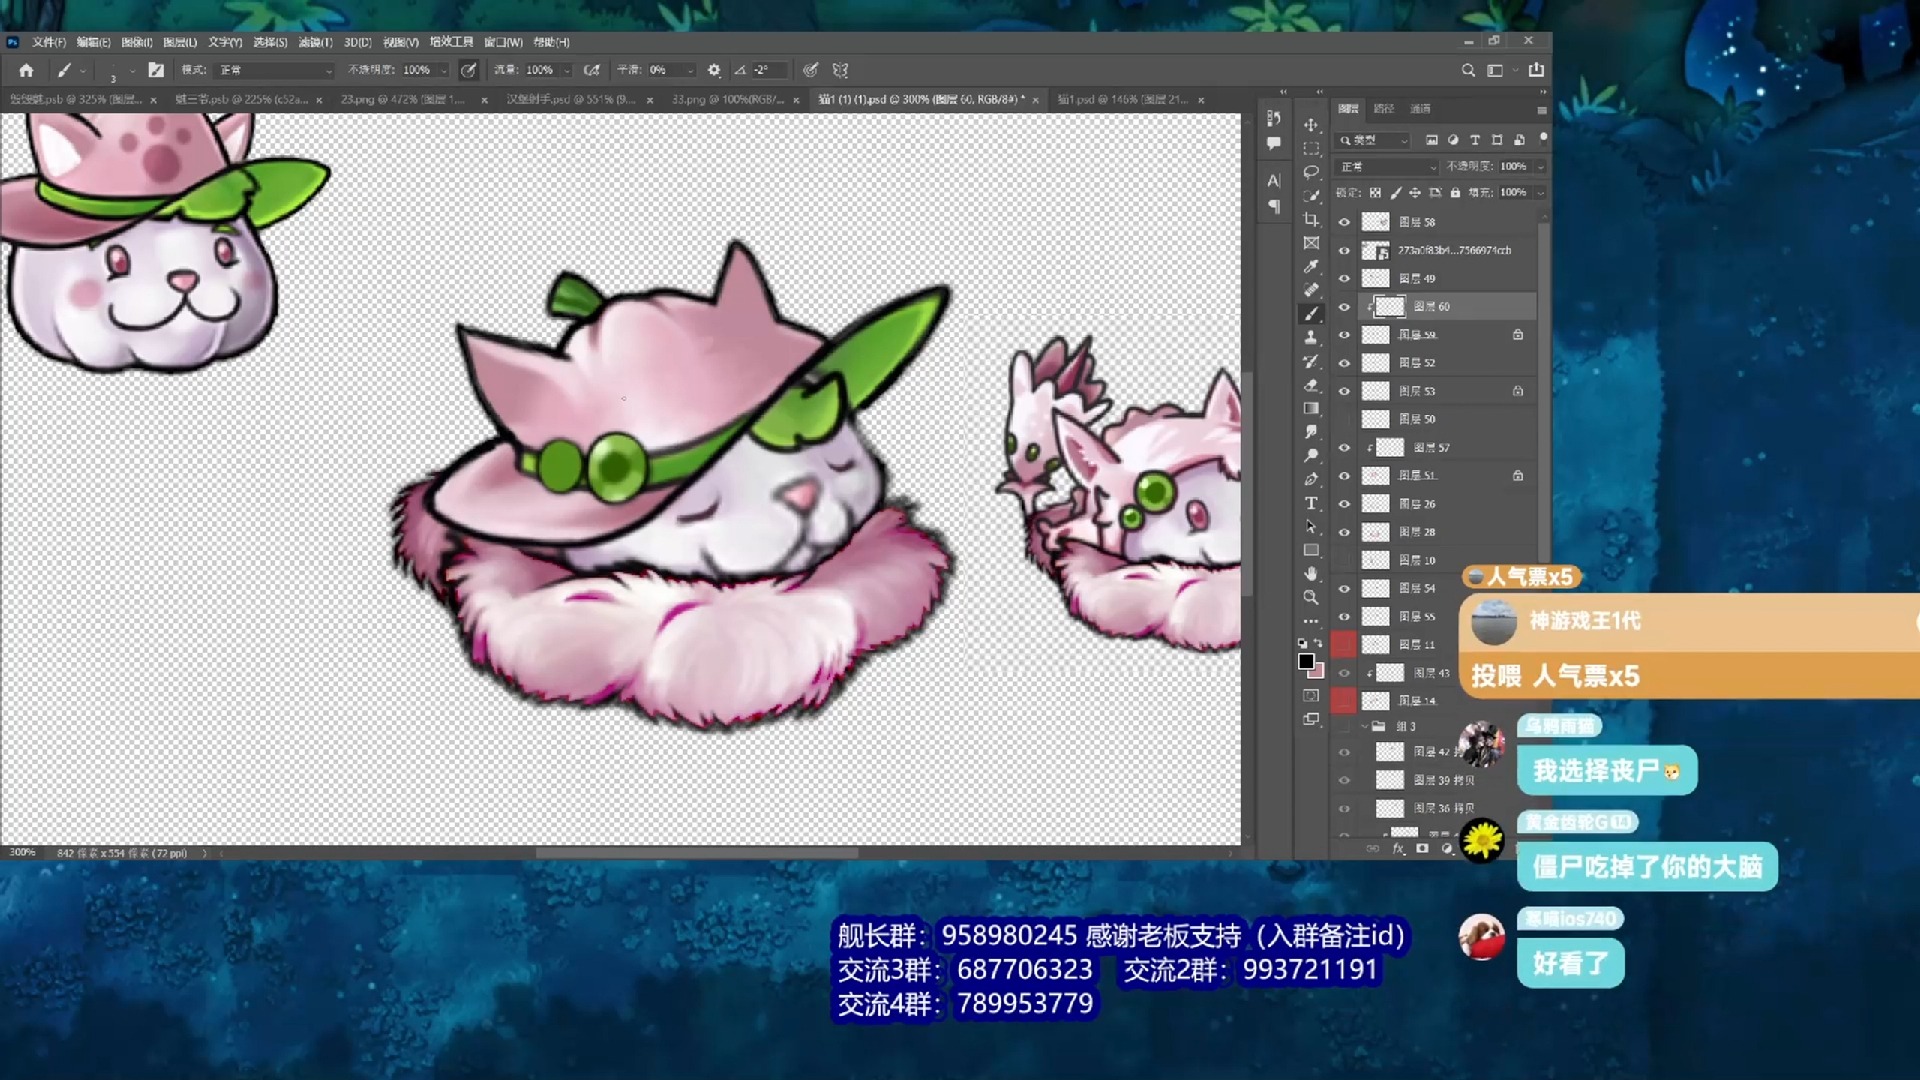Select the Healing Brush tool

[1311, 290]
